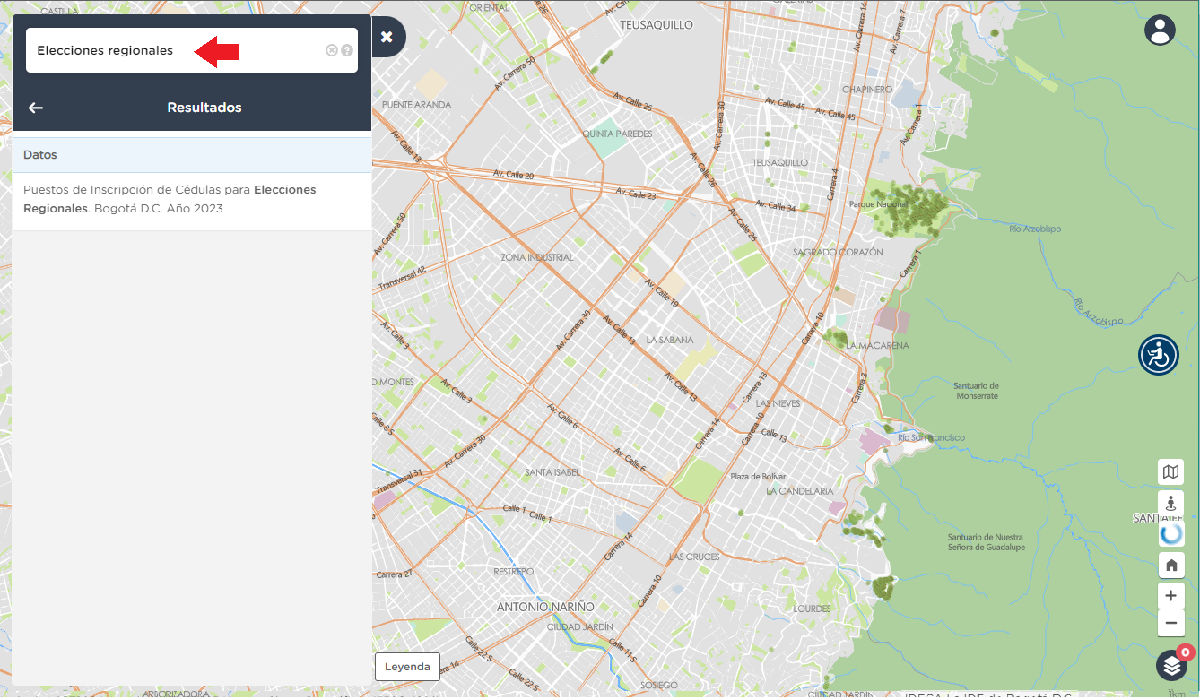Clear the search text with the small X icon
This screenshot has width=1200, height=697.
click(331, 50)
